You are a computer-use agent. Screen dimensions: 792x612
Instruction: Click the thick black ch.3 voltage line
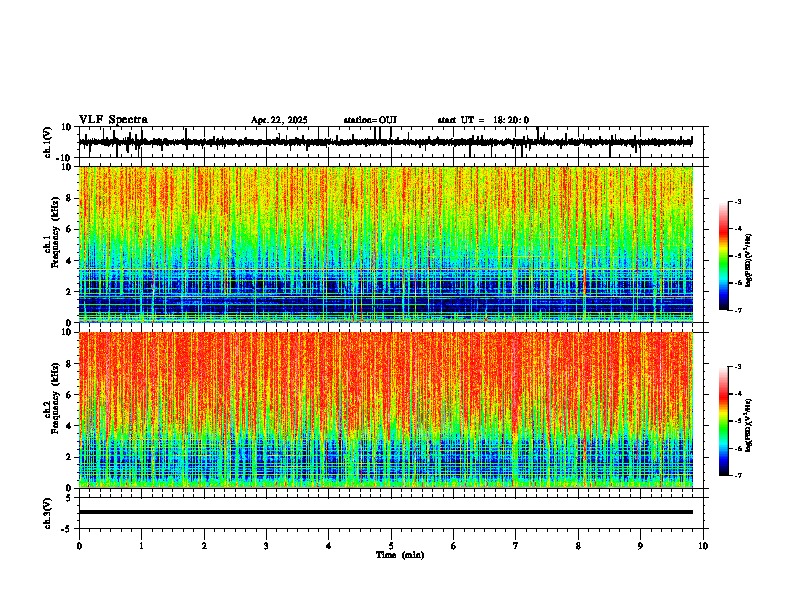pos(385,512)
